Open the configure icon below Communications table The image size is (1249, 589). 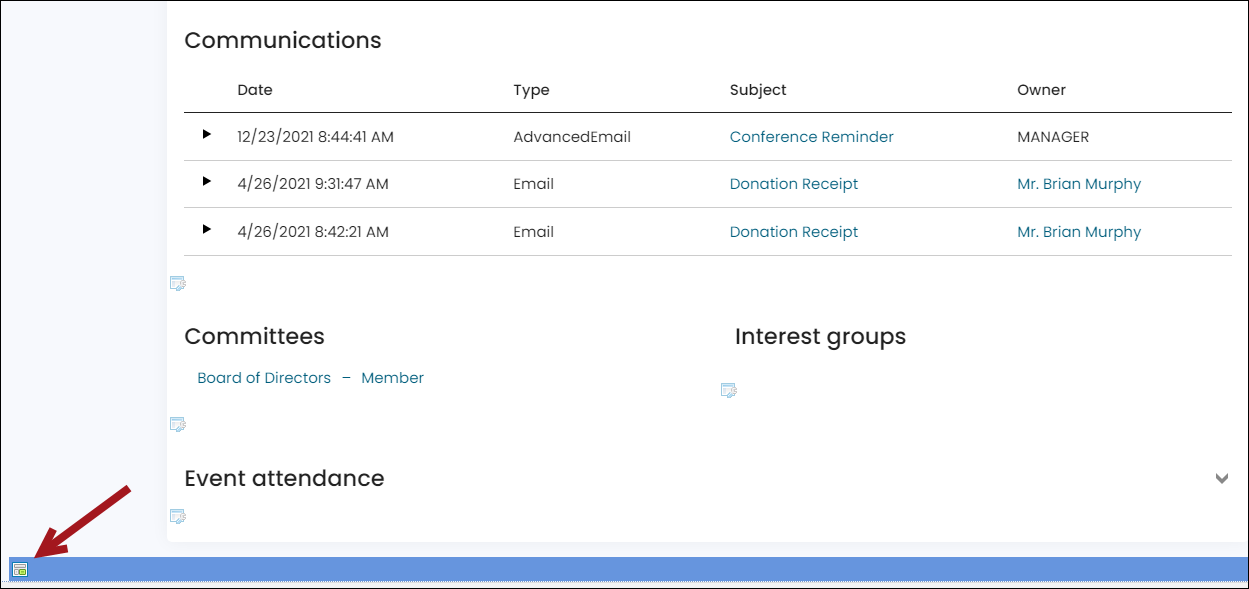(178, 283)
